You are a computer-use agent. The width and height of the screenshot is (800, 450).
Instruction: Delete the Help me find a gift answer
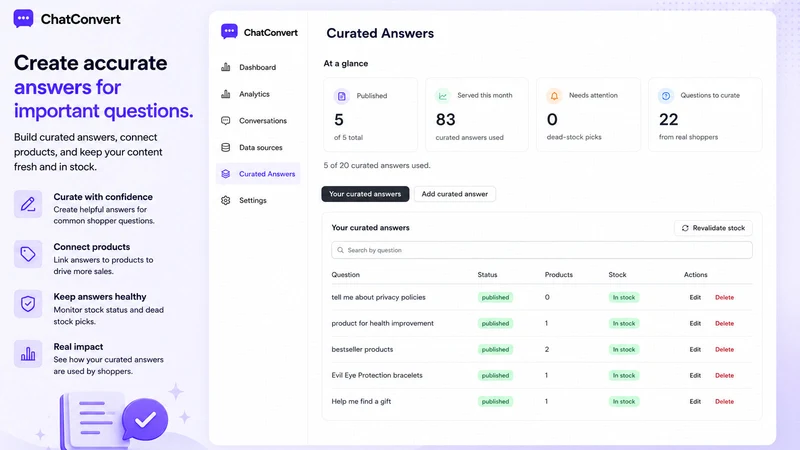click(724, 402)
